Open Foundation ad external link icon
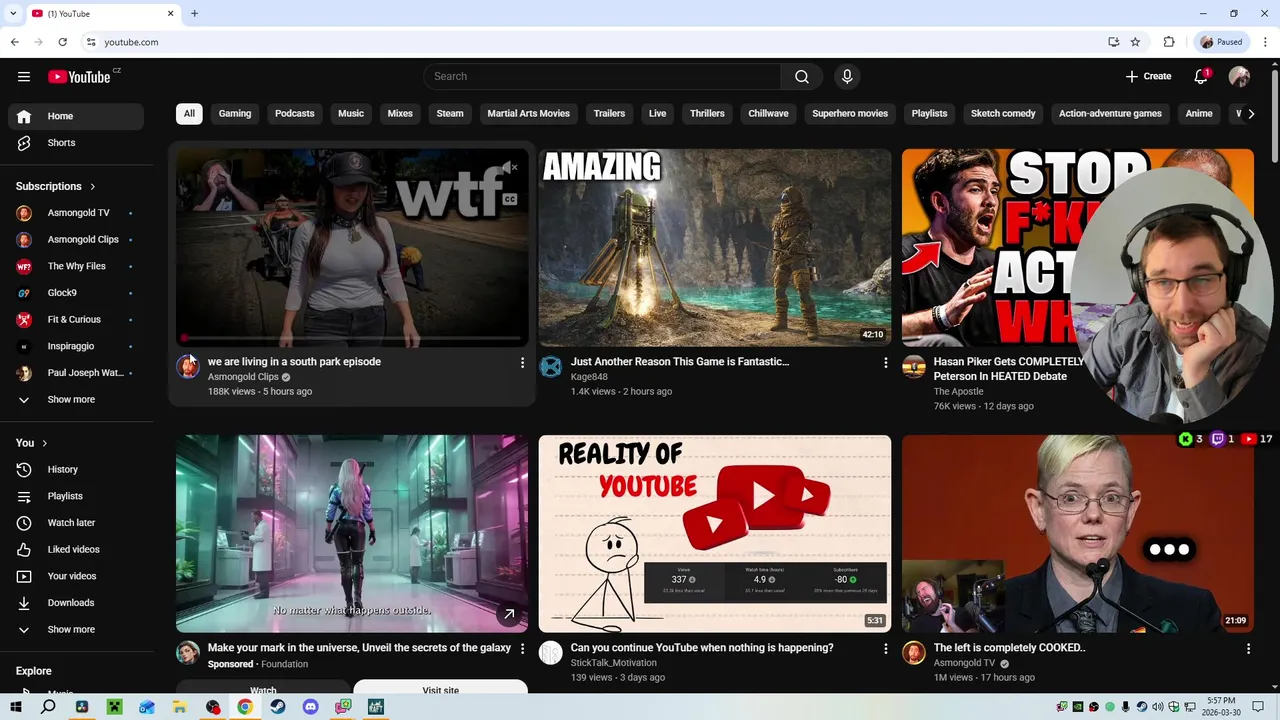Viewport: 1280px width, 720px height. coord(509,614)
